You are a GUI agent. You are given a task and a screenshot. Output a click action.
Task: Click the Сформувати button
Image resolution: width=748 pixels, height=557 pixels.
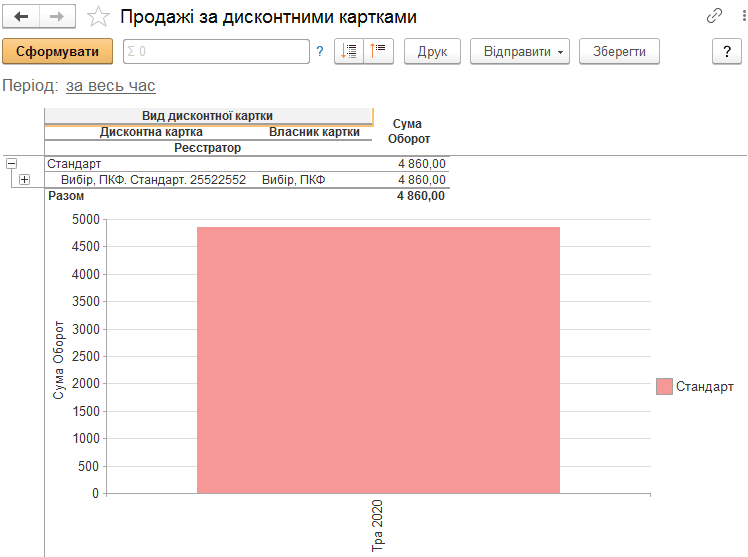click(57, 51)
